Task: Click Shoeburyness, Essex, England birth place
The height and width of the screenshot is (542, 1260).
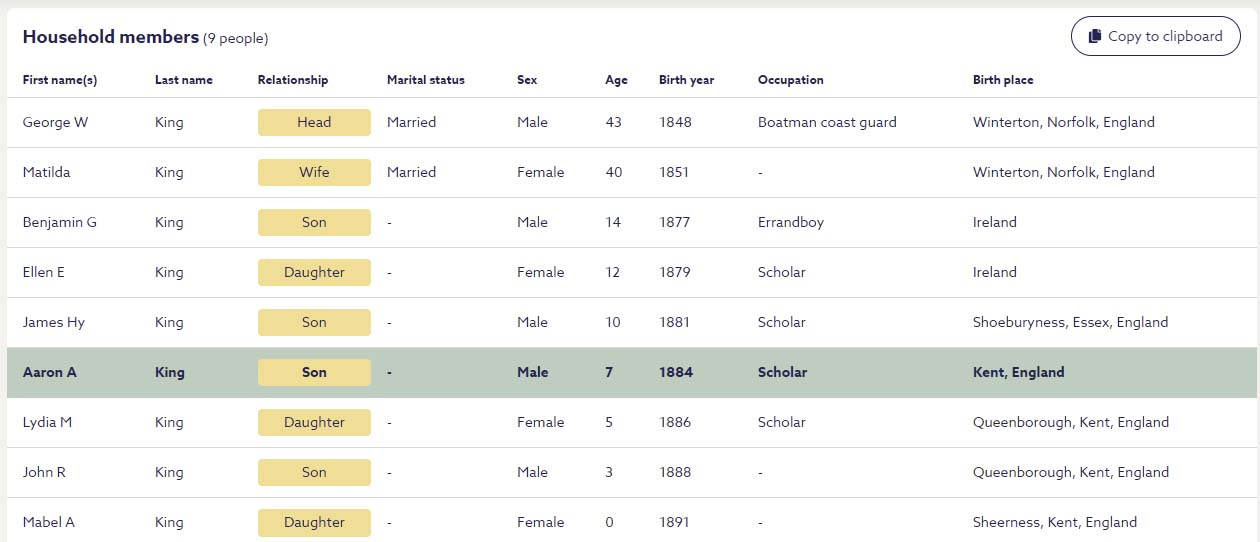Action: (1070, 322)
